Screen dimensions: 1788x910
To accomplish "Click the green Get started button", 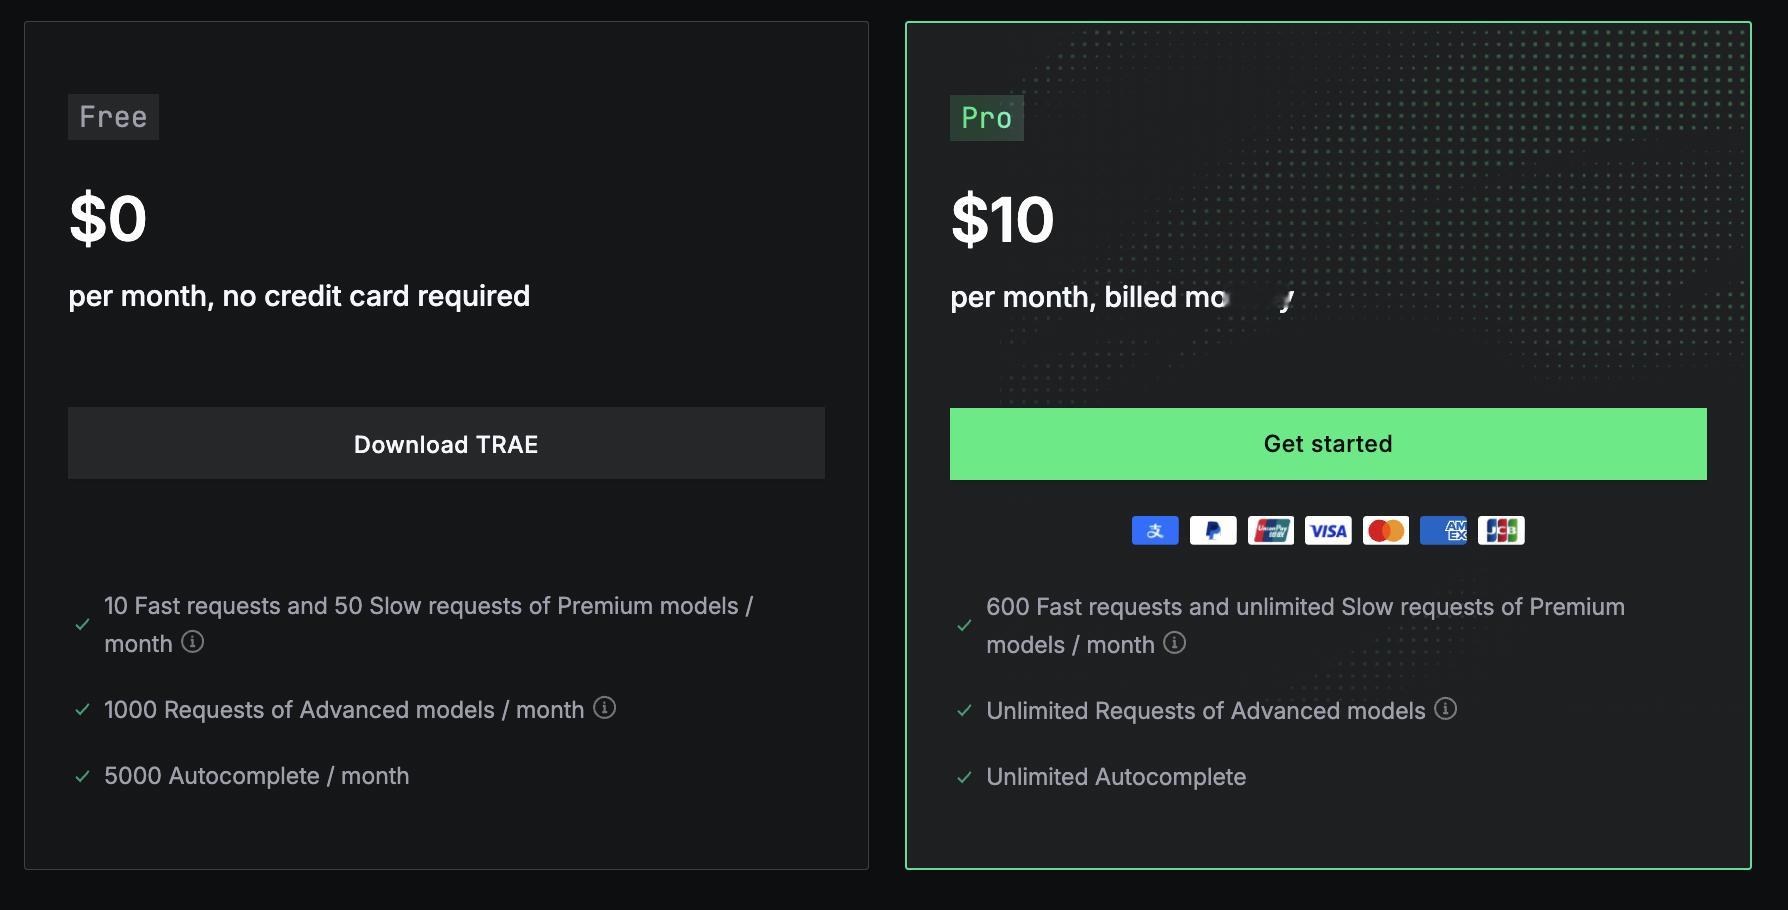I will point(1328,444).
